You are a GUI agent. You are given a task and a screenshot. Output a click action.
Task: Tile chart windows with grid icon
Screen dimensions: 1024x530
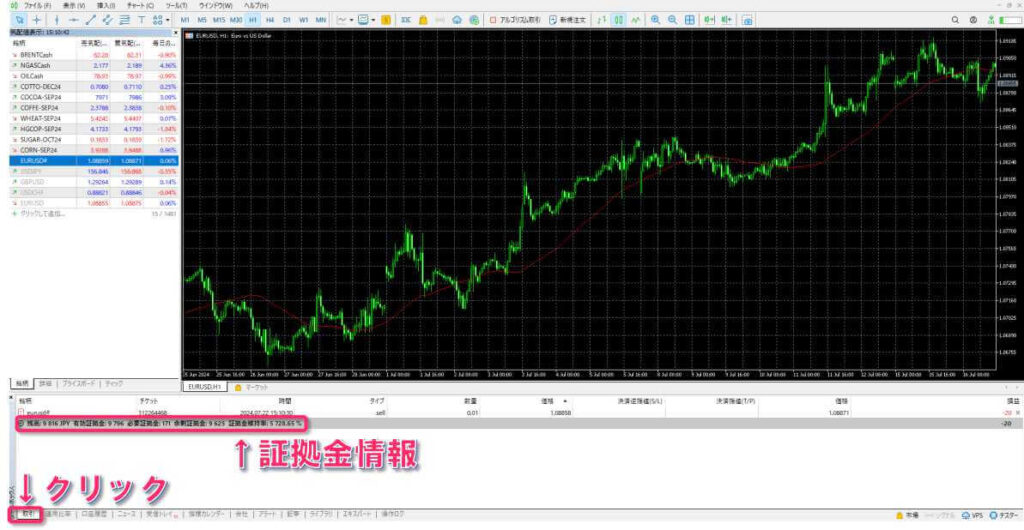click(690, 20)
